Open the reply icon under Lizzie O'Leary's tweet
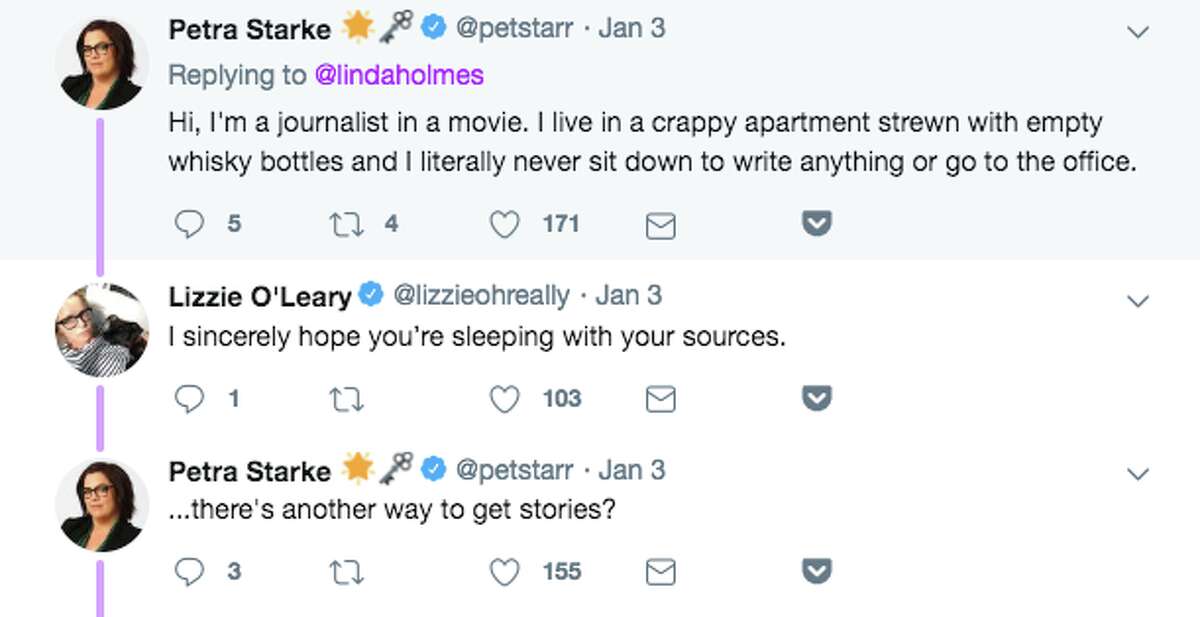Image resolution: width=1200 pixels, height=617 pixels. [189, 398]
